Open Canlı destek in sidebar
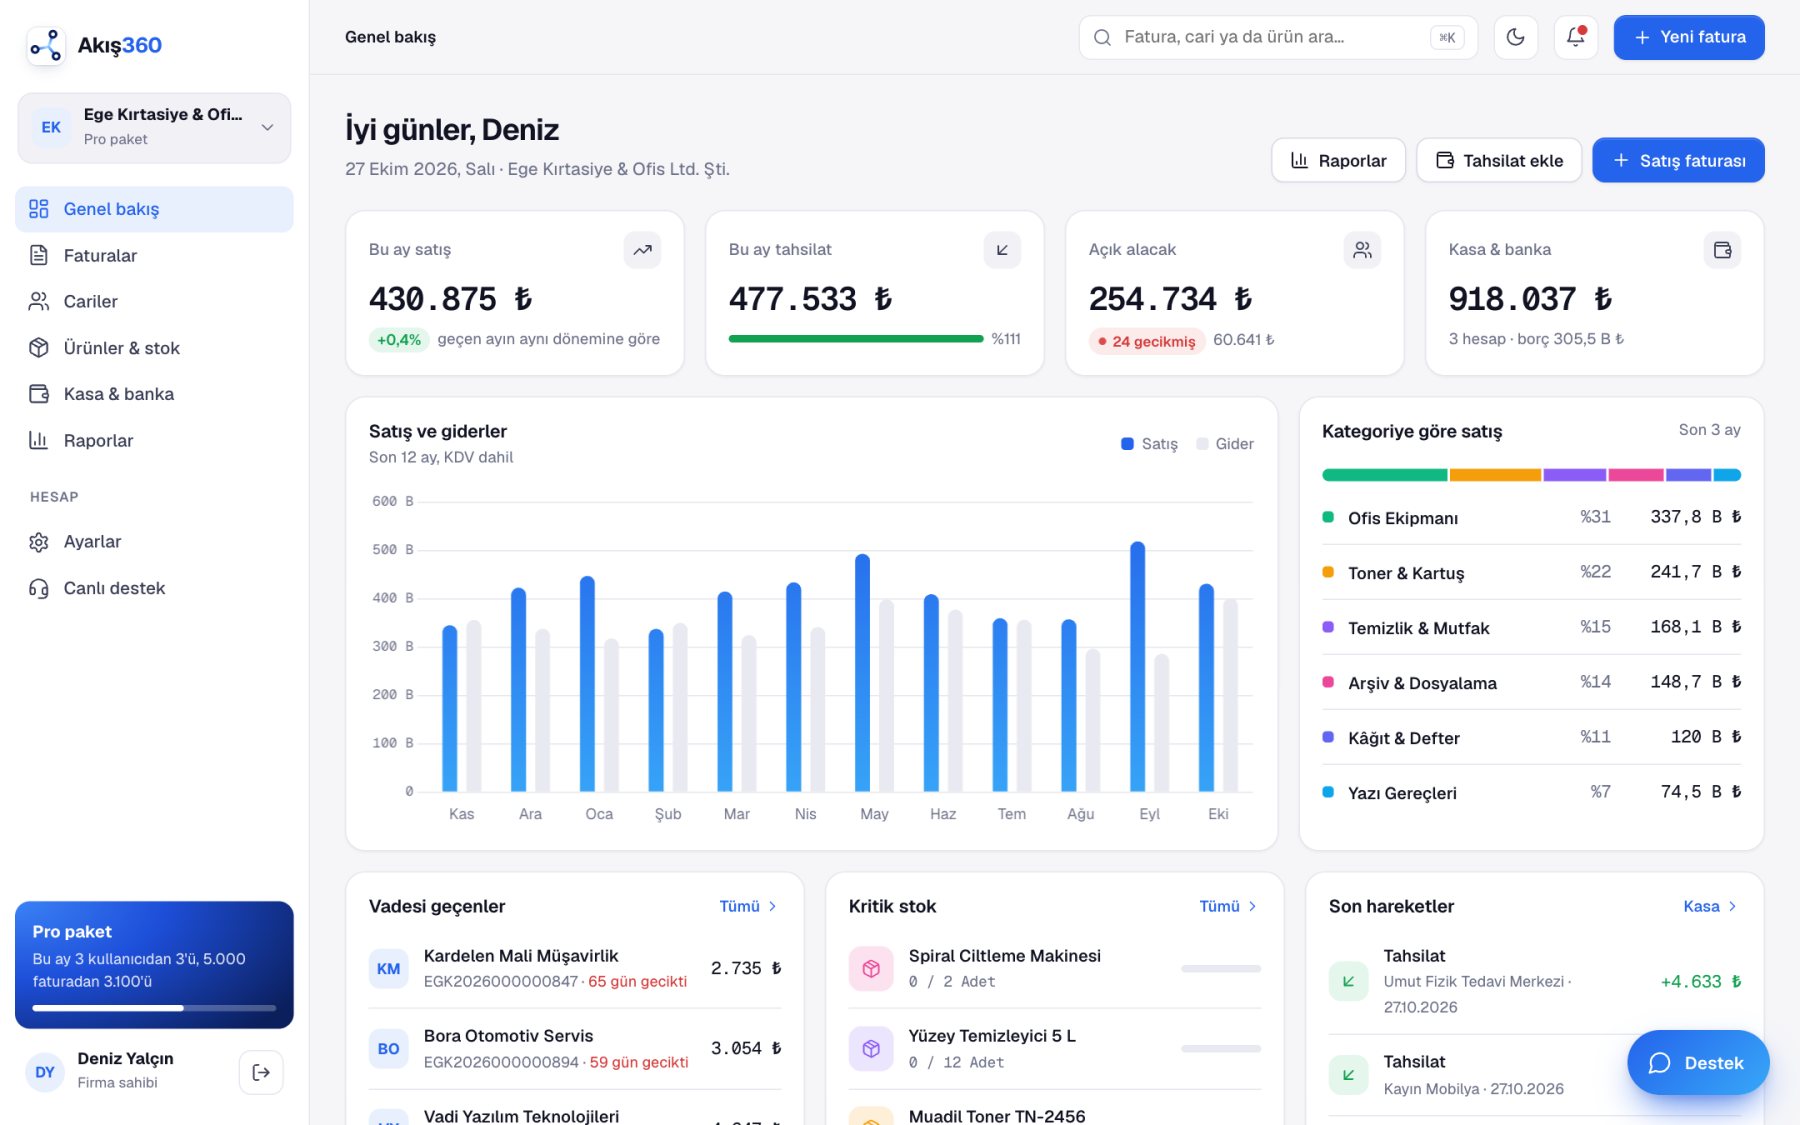 [x=154, y=588]
